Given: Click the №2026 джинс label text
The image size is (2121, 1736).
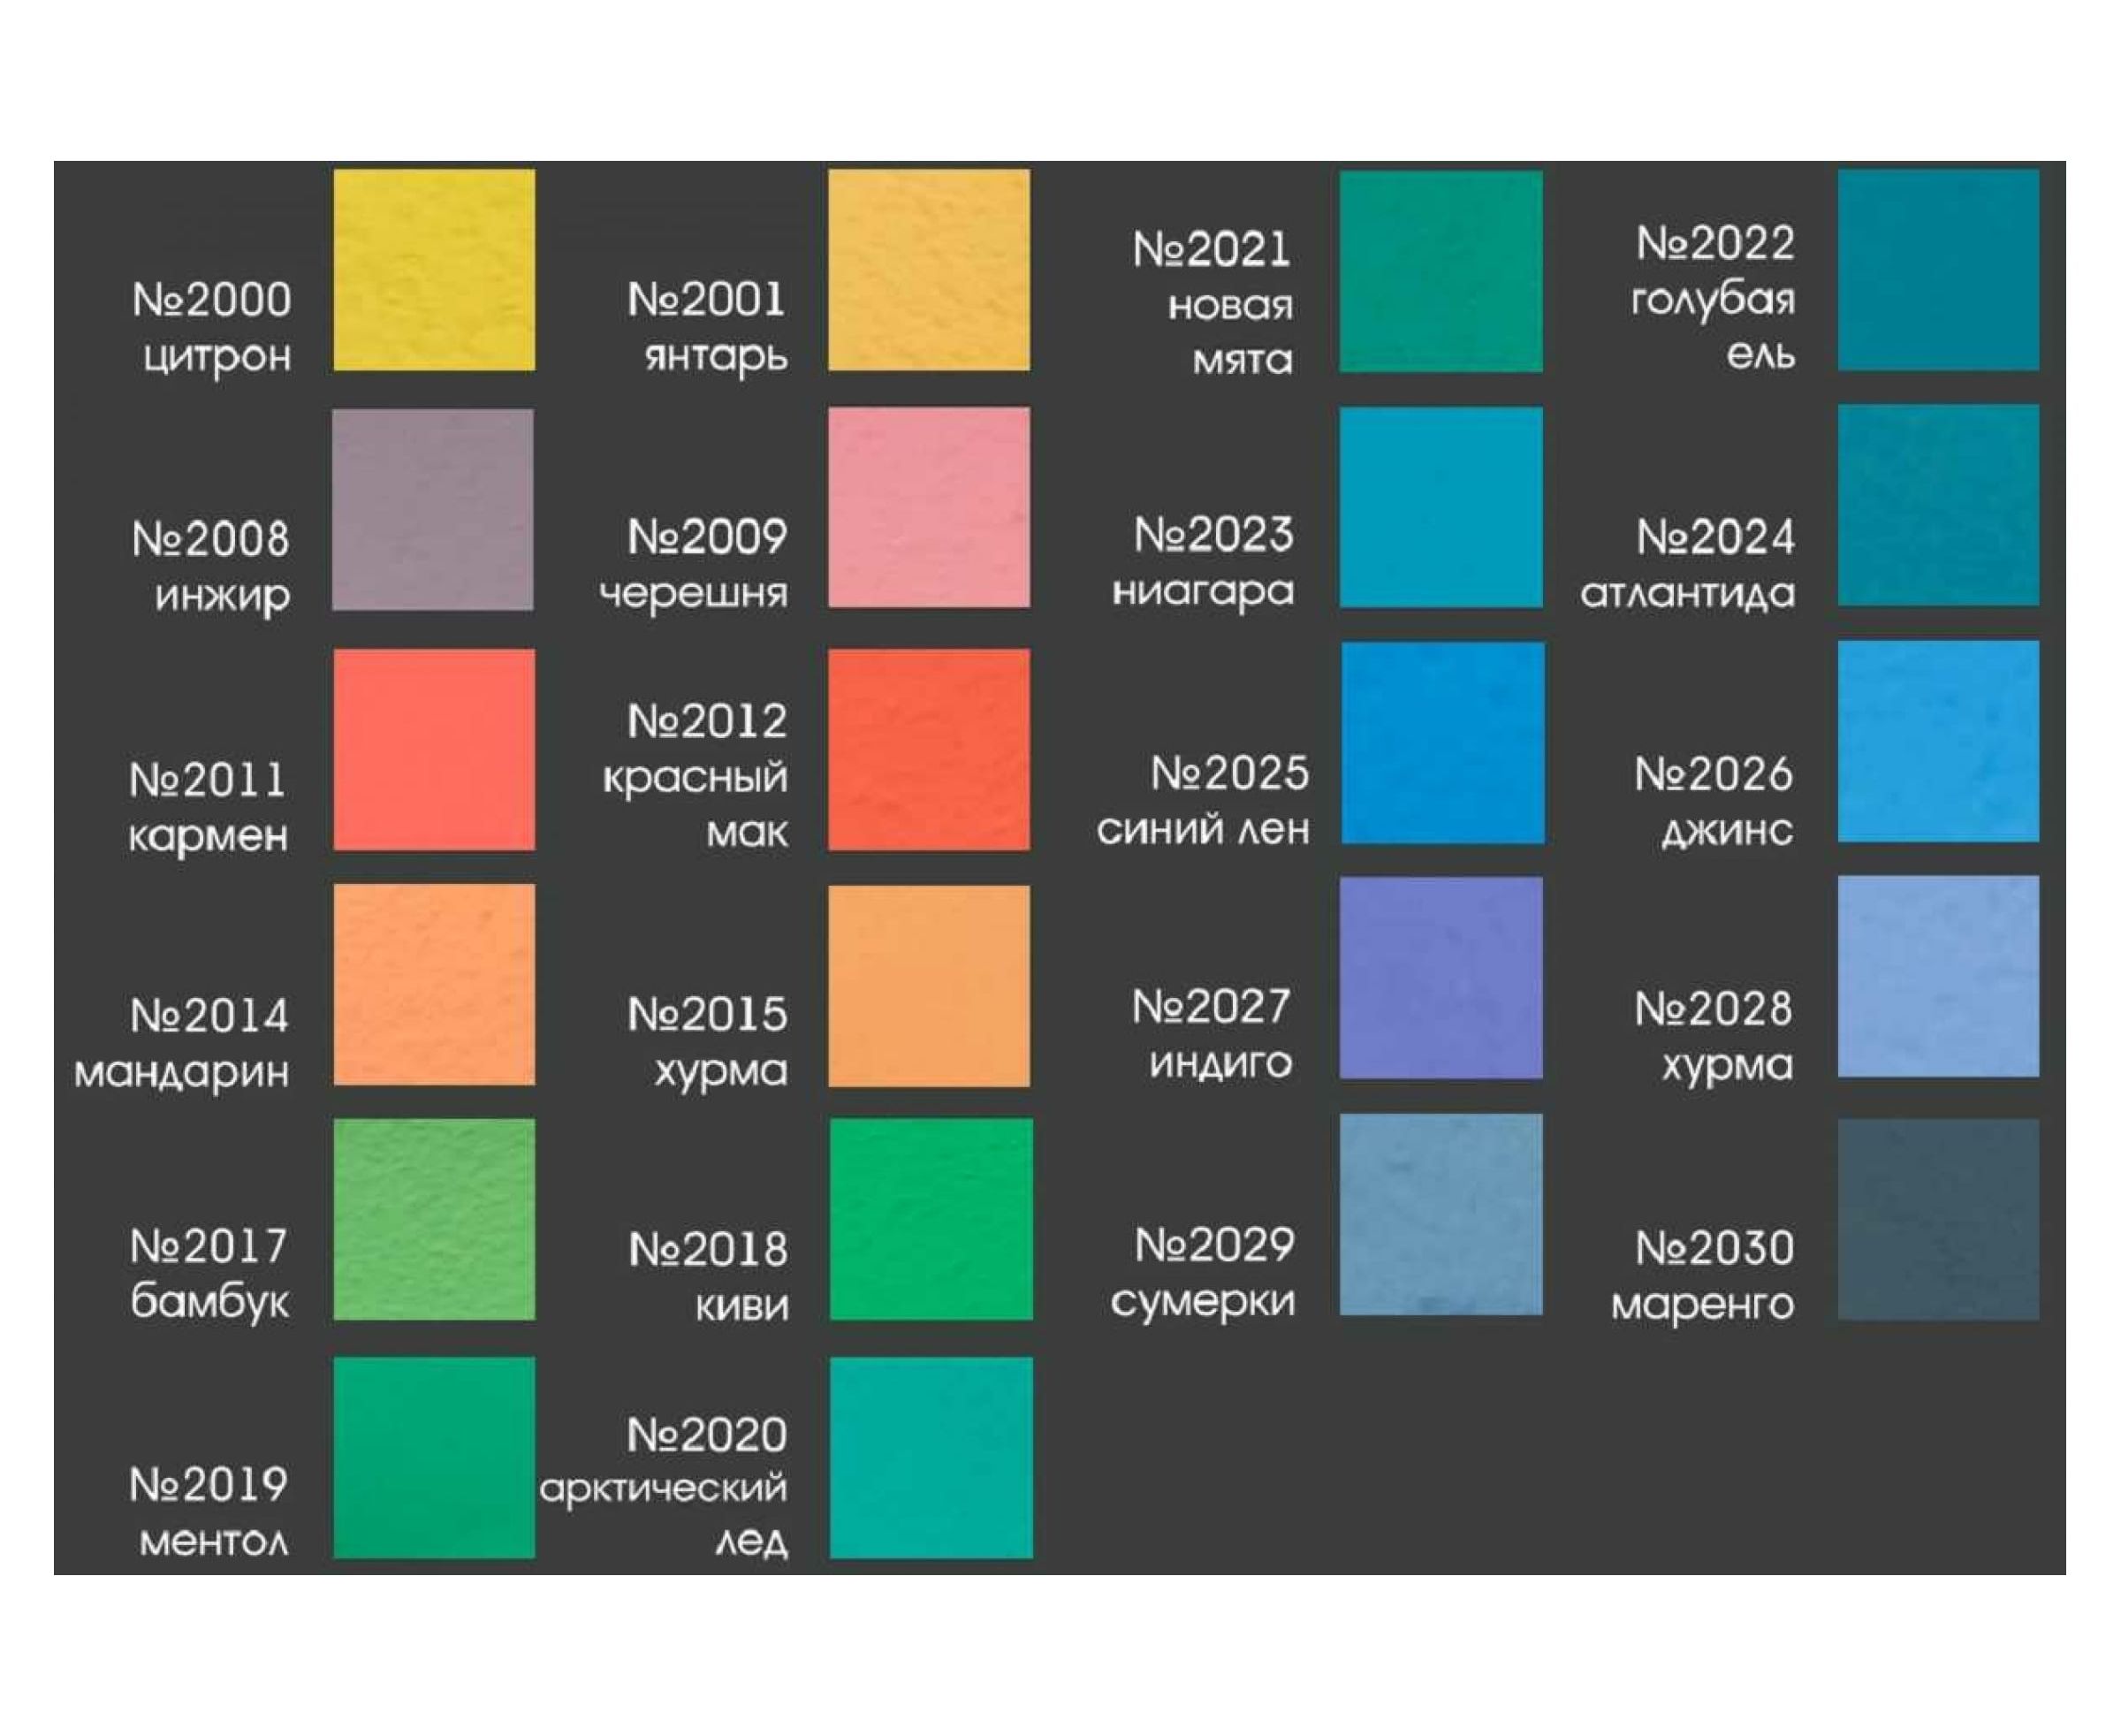Looking at the screenshot, I should (x=1714, y=802).
